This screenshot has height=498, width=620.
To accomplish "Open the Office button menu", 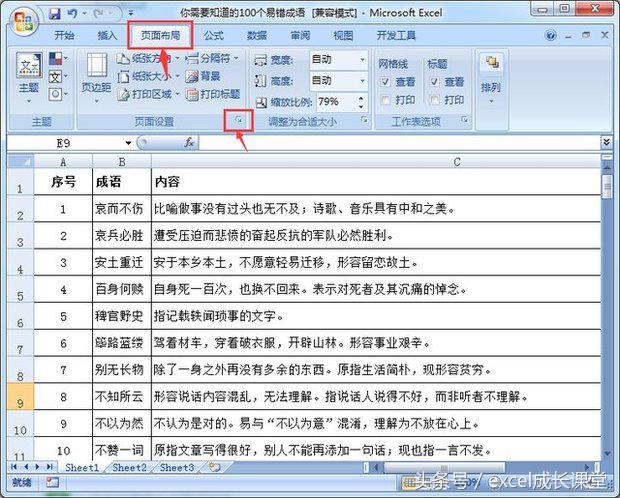I will [x=23, y=22].
